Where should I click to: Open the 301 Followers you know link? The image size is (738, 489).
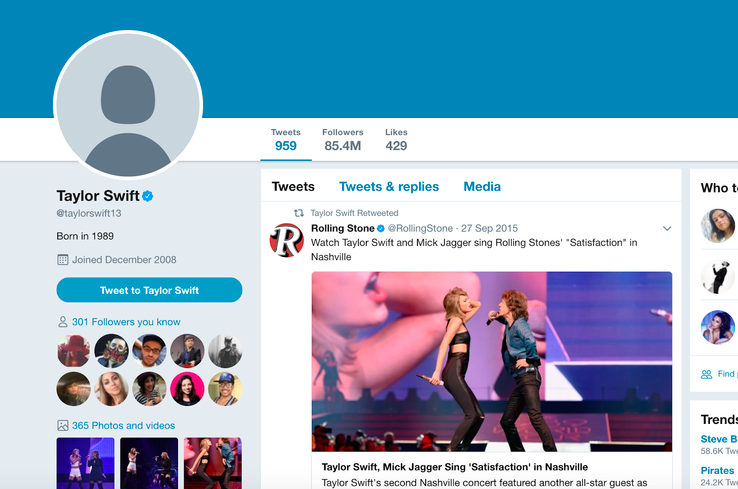pyautogui.click(x=126, y=322)
